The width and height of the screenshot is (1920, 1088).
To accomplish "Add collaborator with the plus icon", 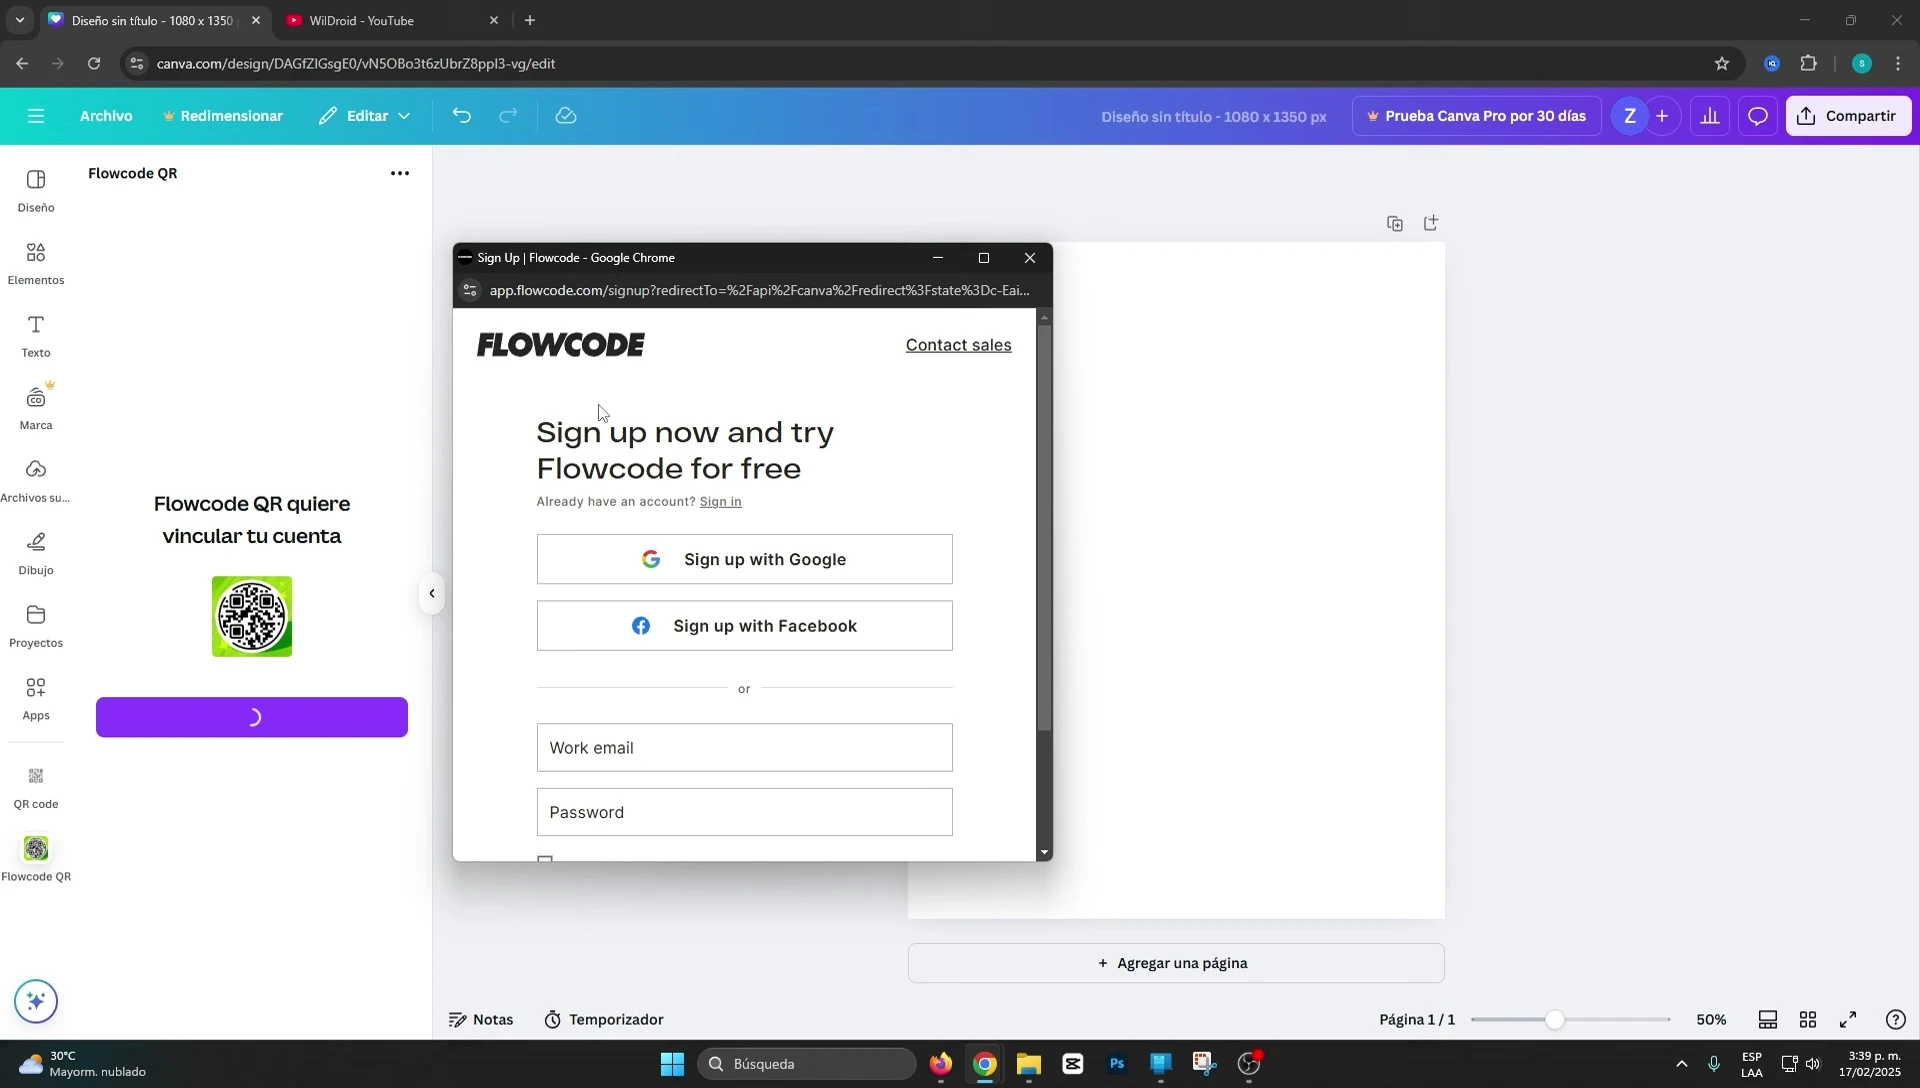I will tap(1662, 116).
